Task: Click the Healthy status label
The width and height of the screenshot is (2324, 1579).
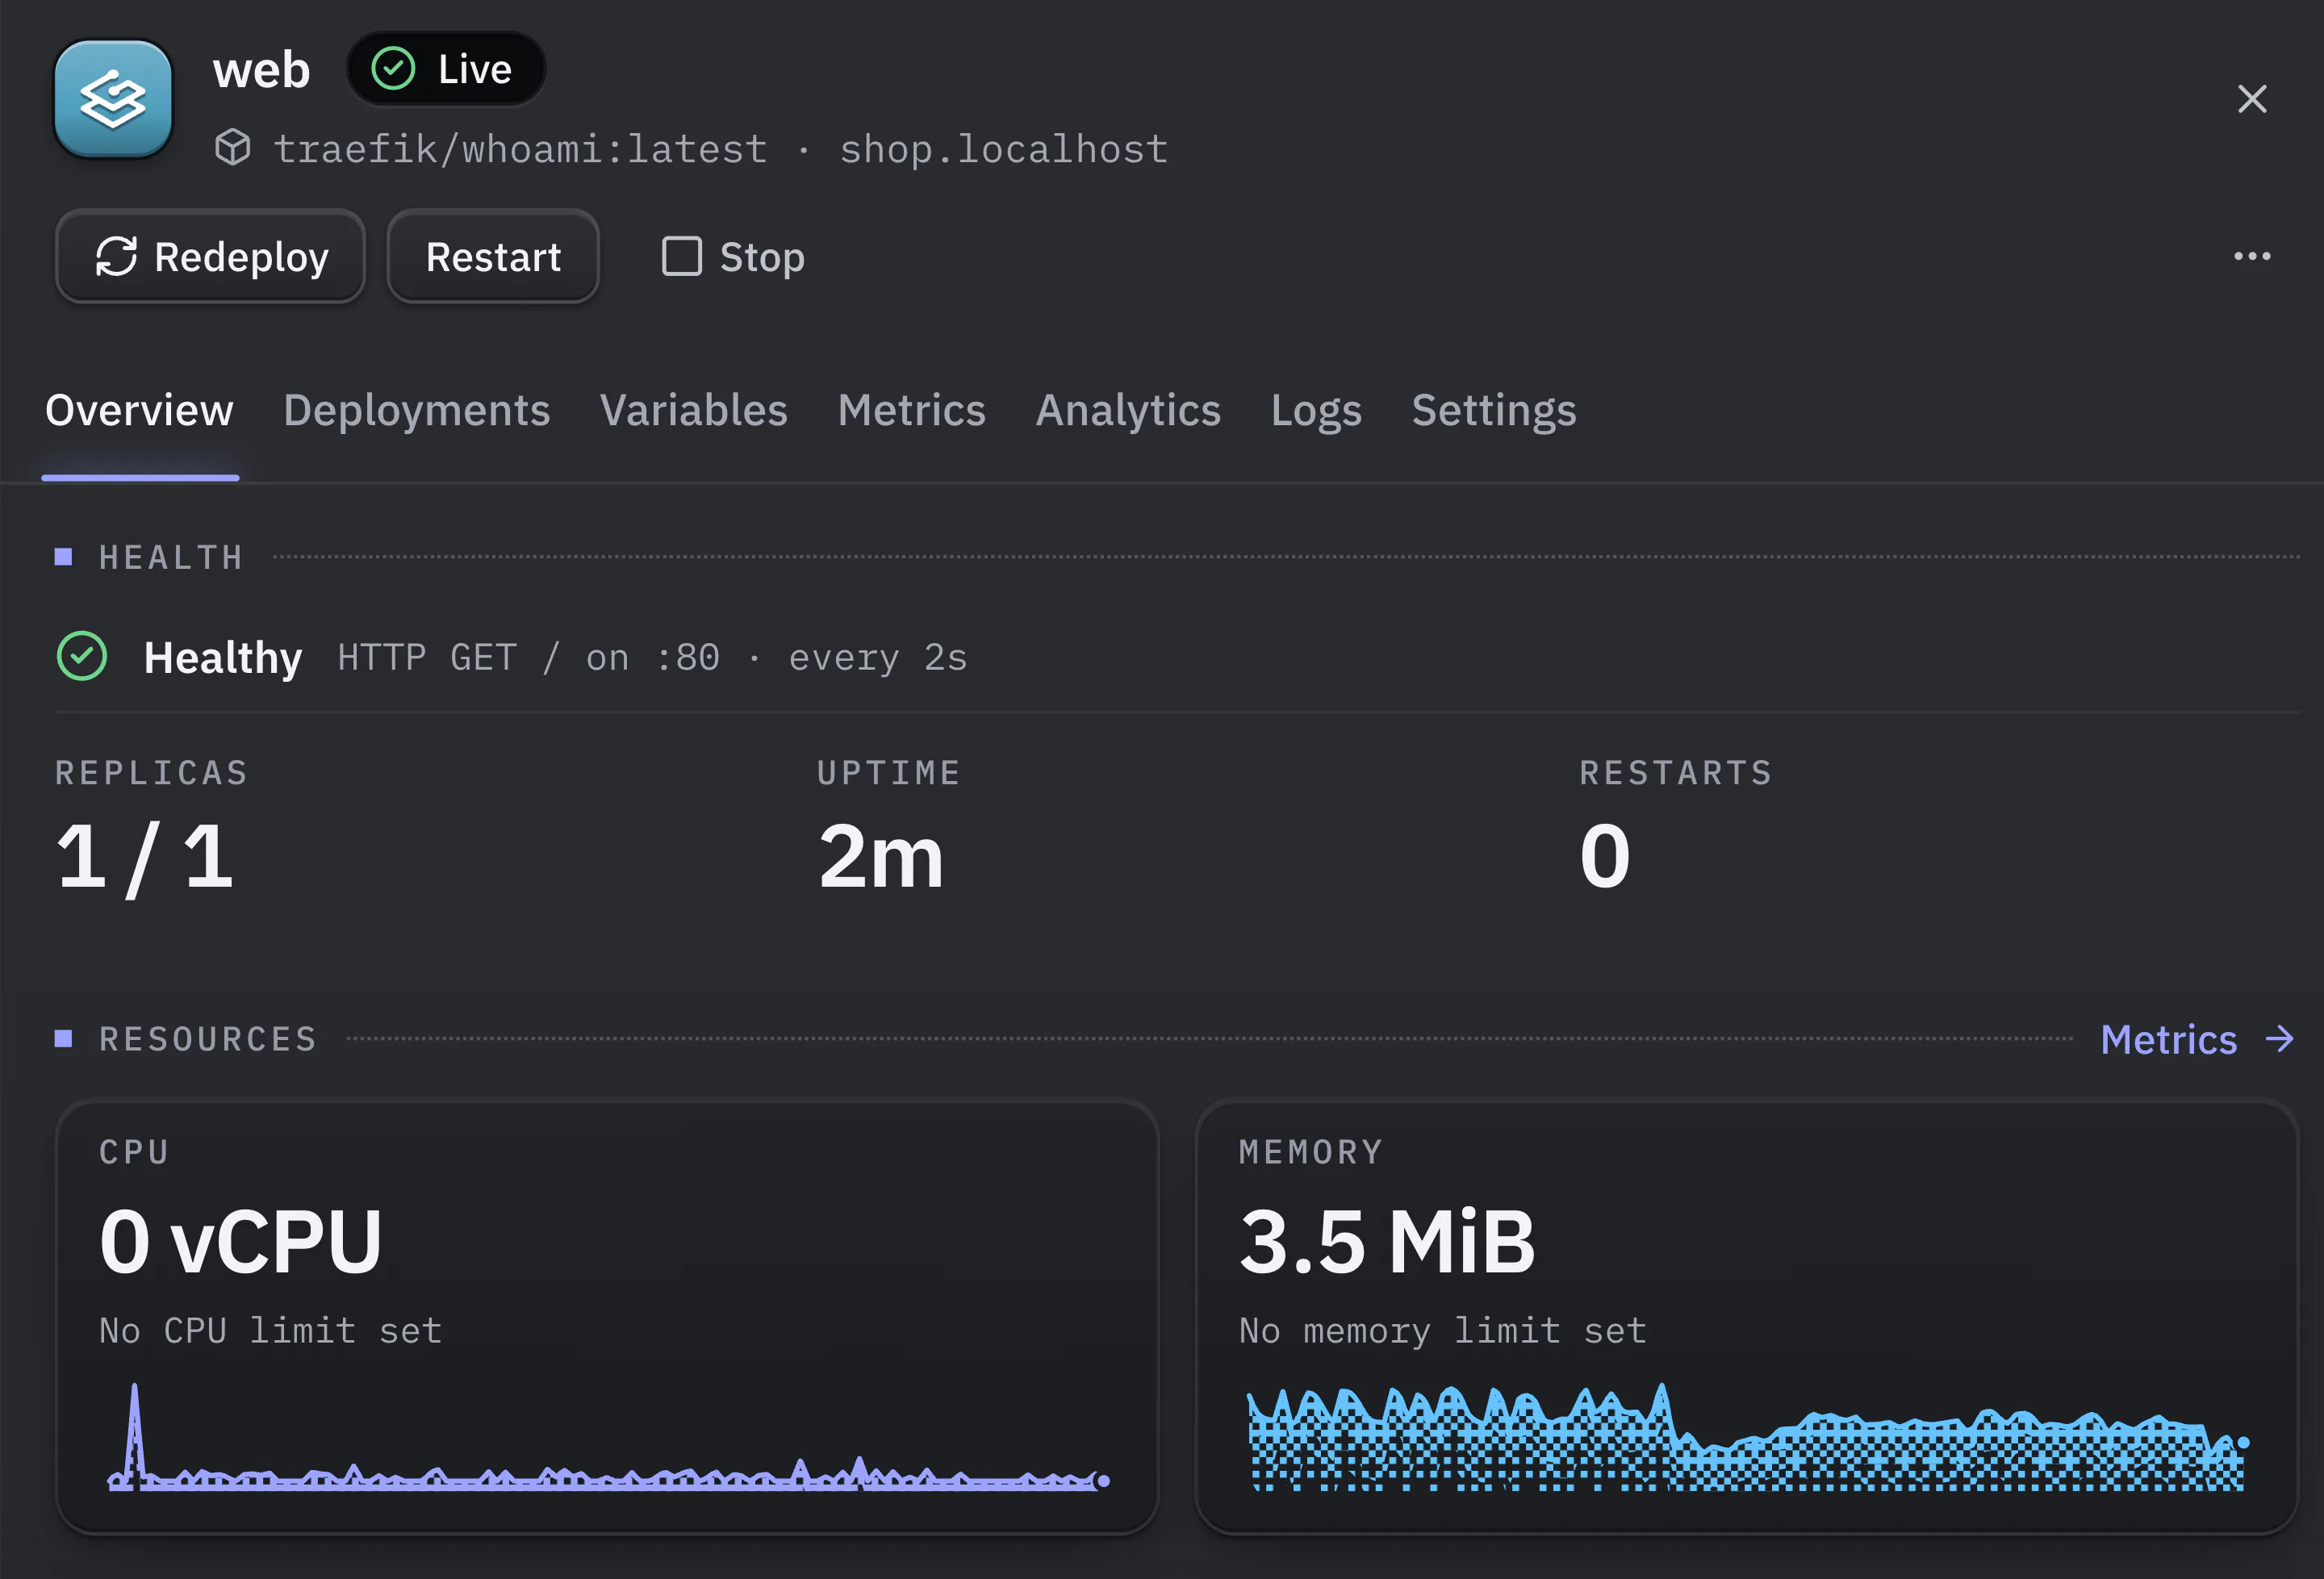Action: (223, 658)
